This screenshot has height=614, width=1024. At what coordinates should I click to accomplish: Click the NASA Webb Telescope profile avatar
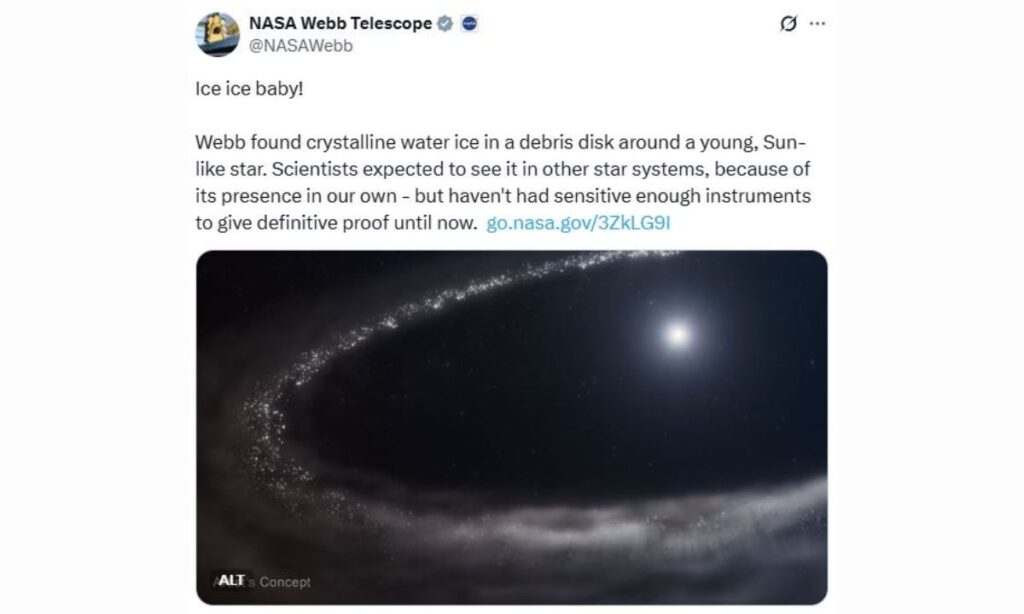pyautogui.click(x=217, y=34)
